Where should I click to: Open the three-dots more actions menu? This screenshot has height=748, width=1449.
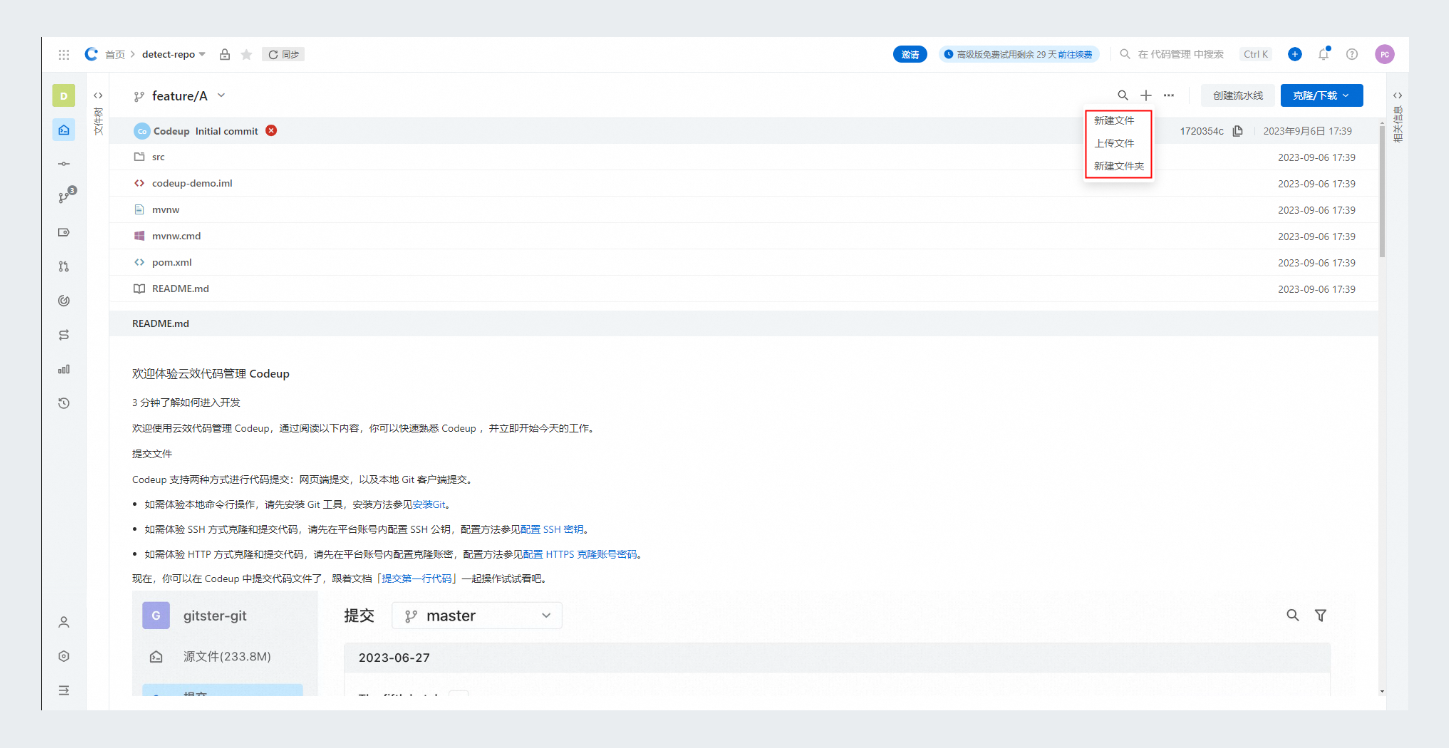pos(1169,96)
